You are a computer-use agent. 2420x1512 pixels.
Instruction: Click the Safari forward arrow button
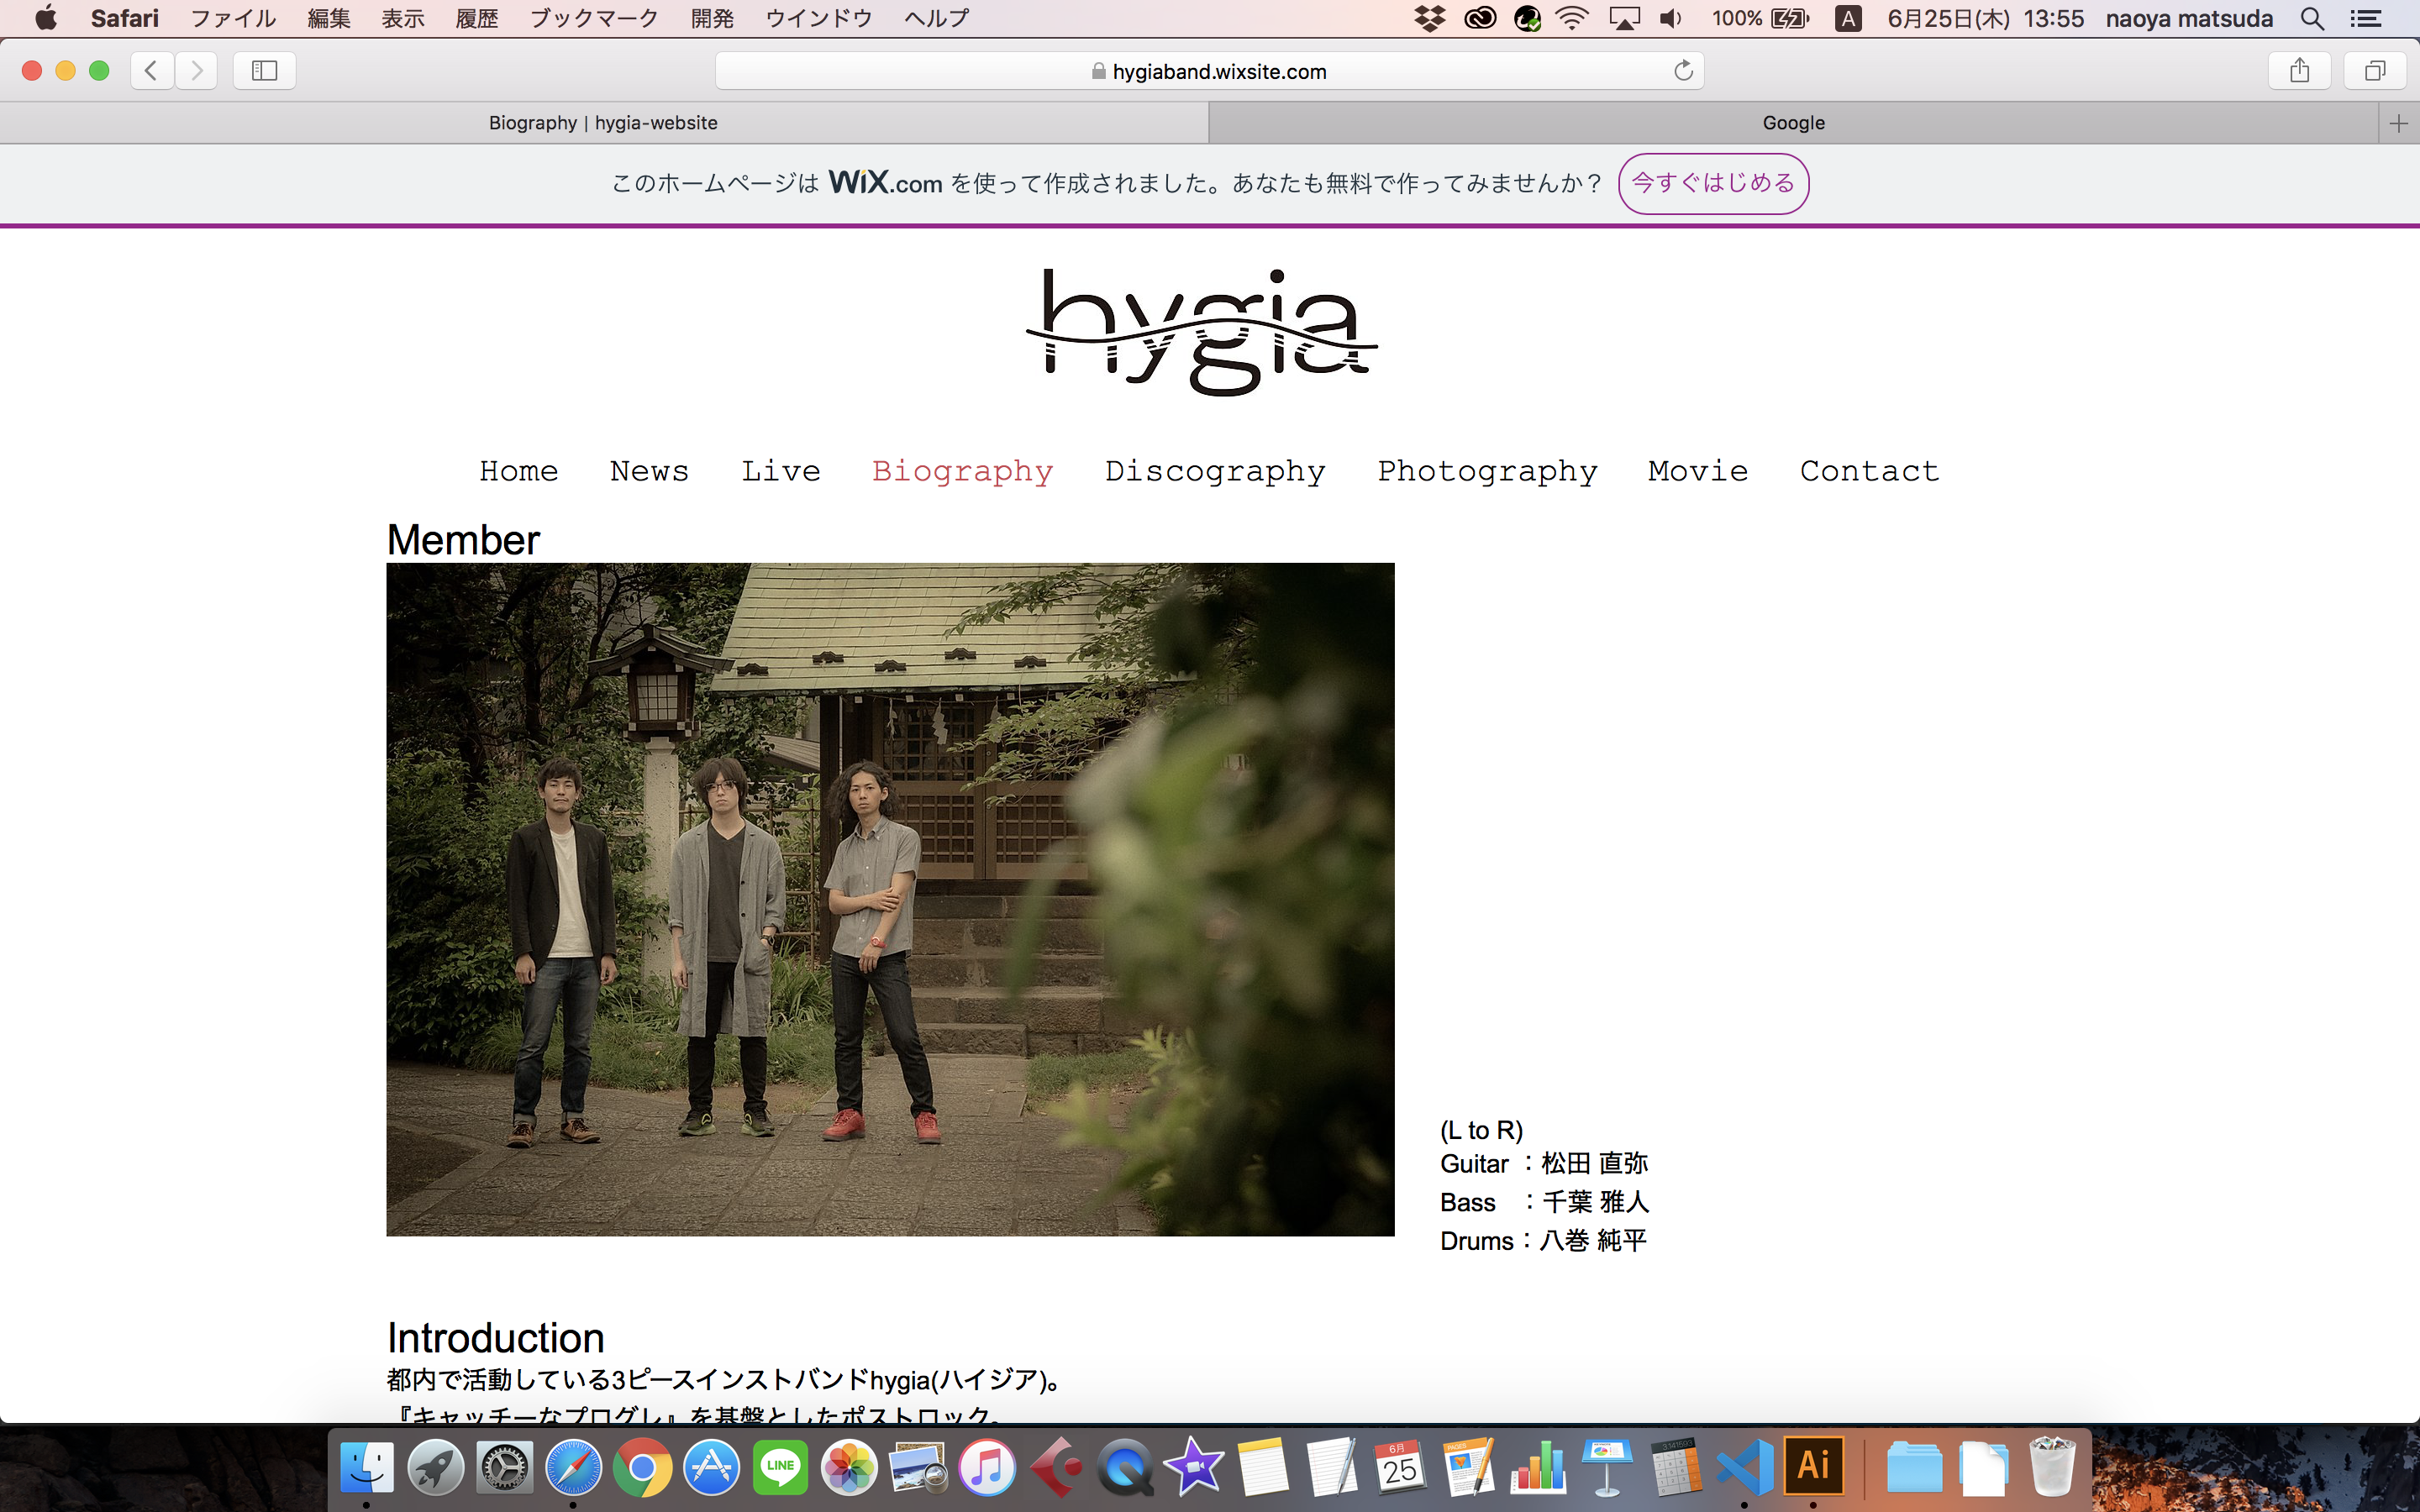pos(197,70)
